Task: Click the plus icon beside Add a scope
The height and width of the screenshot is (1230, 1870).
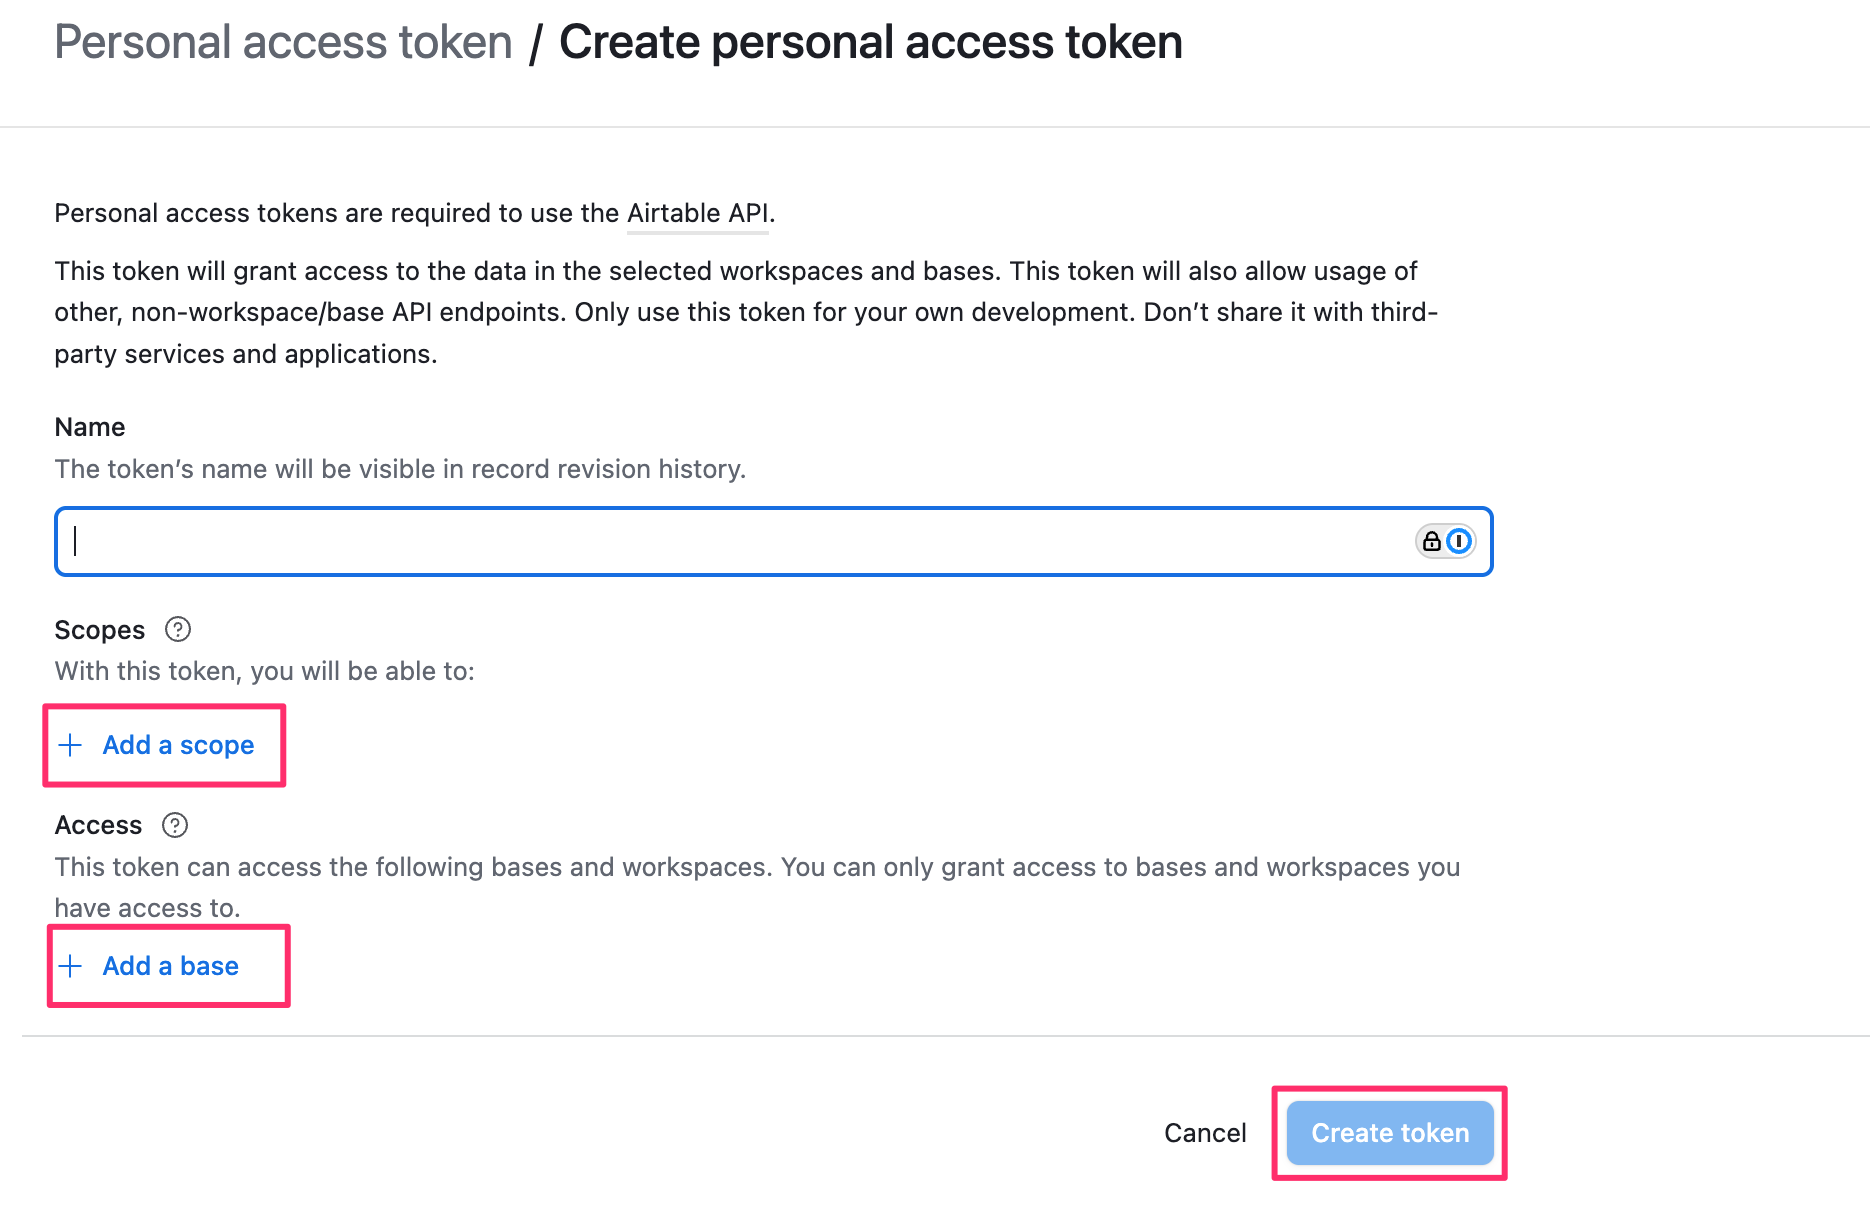Action: point(70,745)
